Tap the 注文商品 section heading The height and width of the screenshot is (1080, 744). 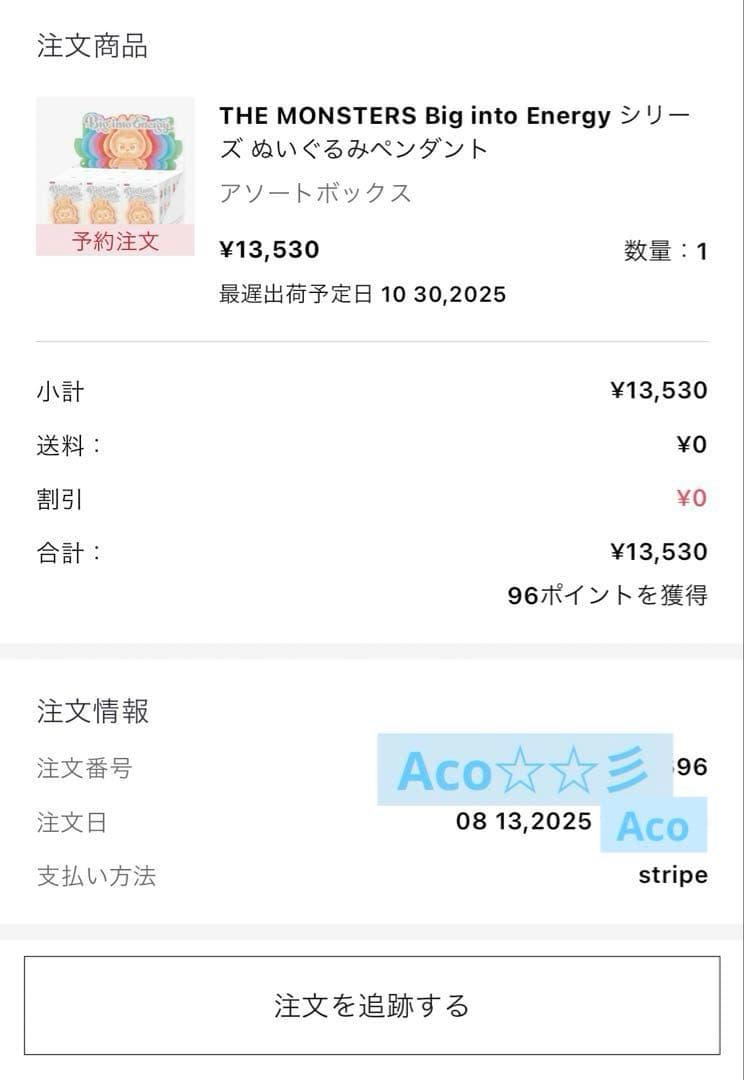93,46
